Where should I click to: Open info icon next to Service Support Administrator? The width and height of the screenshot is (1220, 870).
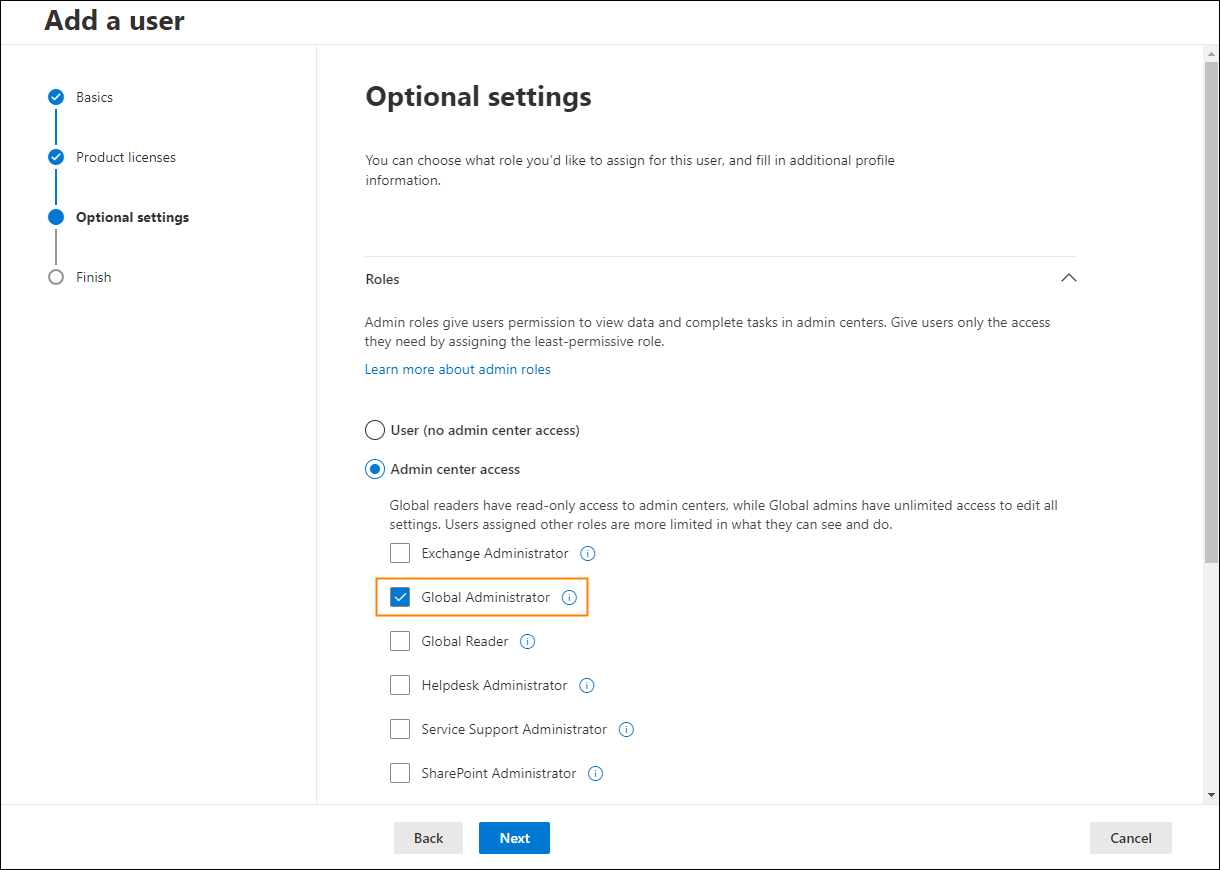tap(627, 729)
